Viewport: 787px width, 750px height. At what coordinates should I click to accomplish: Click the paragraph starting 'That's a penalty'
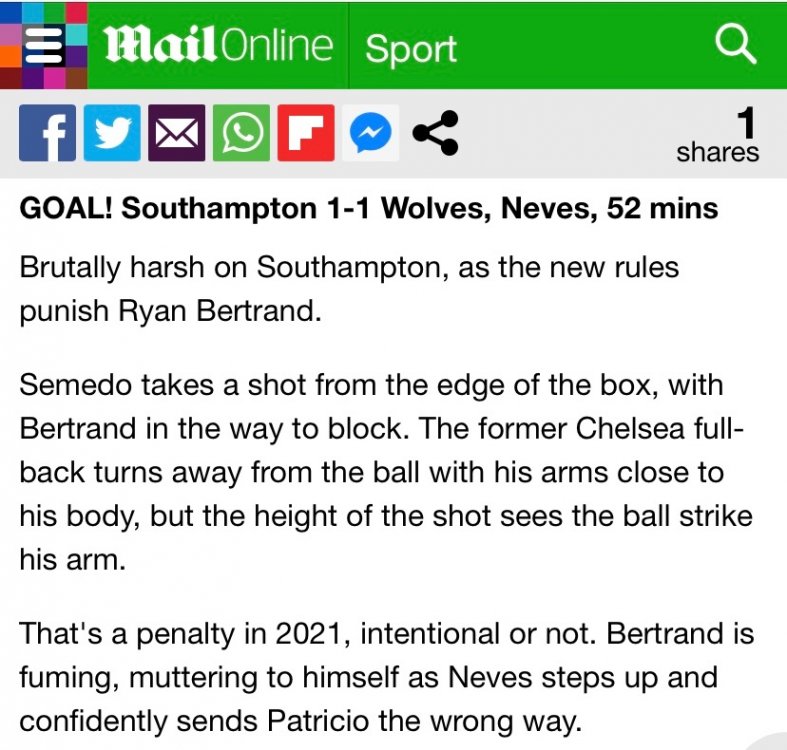tap(387, 677)
